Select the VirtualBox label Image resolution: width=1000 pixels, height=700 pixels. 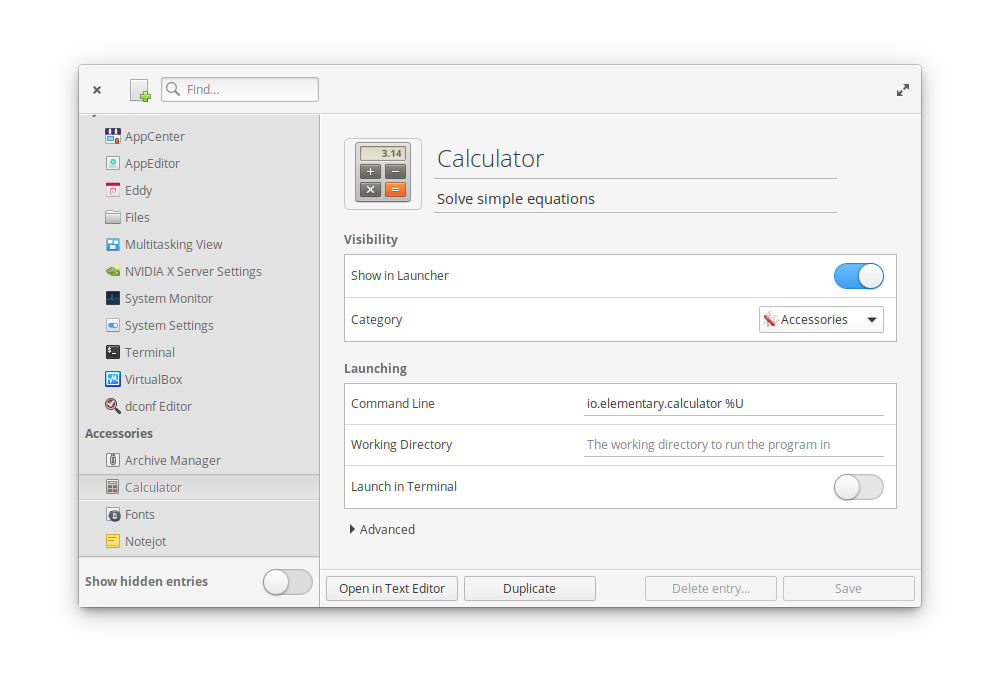click(x=154, y=379)
